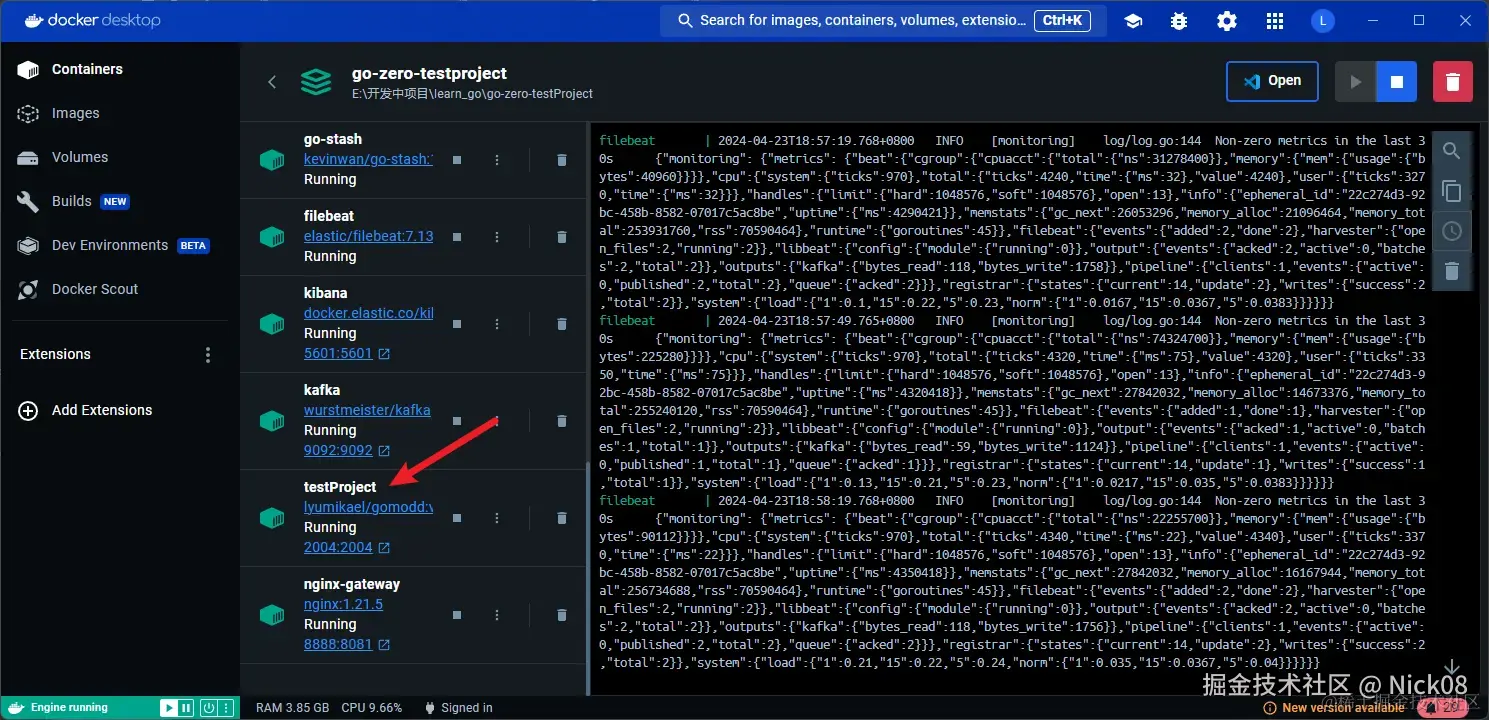Open the Learning center graduation cap icon
Viewport: 1489px width, 720px height.
(x=1133, y=21)
